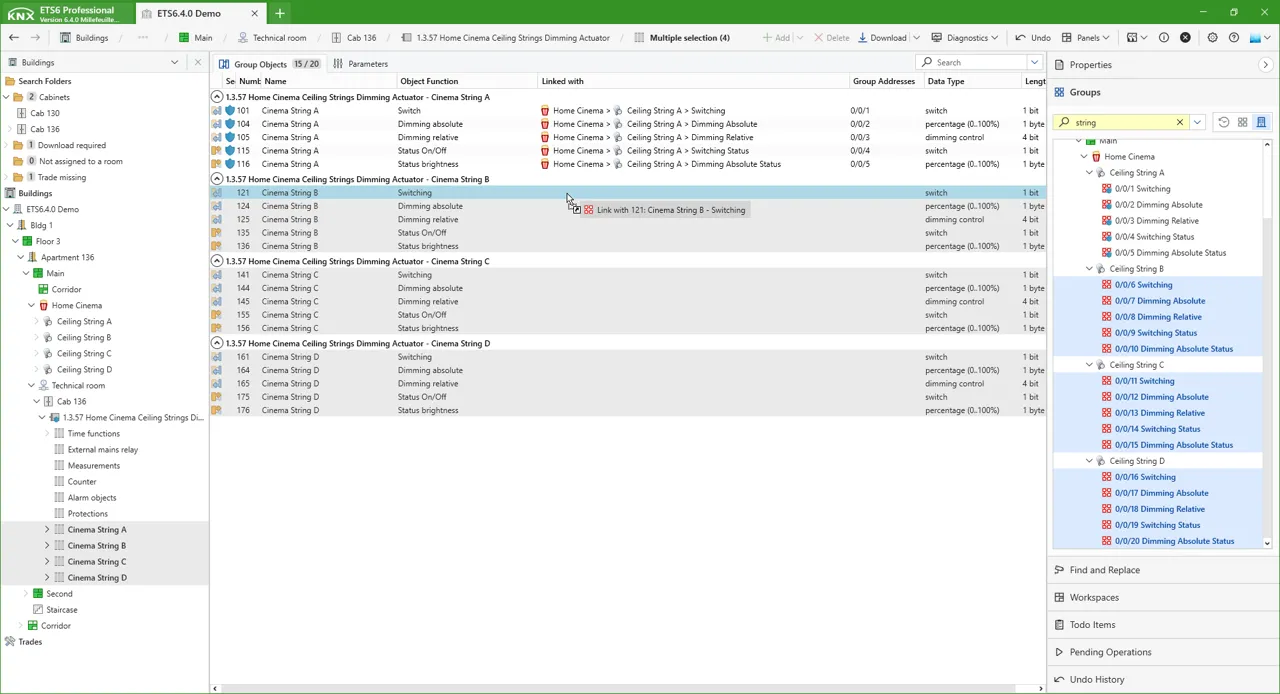
Task: Open the Main breadcrumb item
Action: [195, 38]
